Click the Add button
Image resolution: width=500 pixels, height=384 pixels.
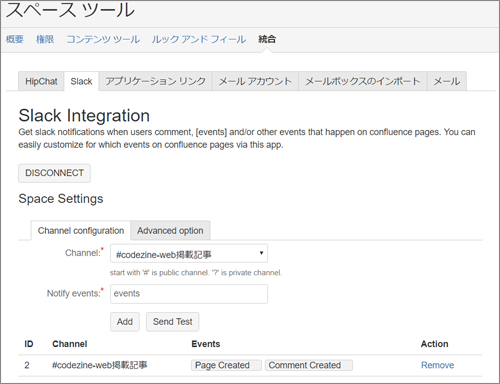point(125,322)
